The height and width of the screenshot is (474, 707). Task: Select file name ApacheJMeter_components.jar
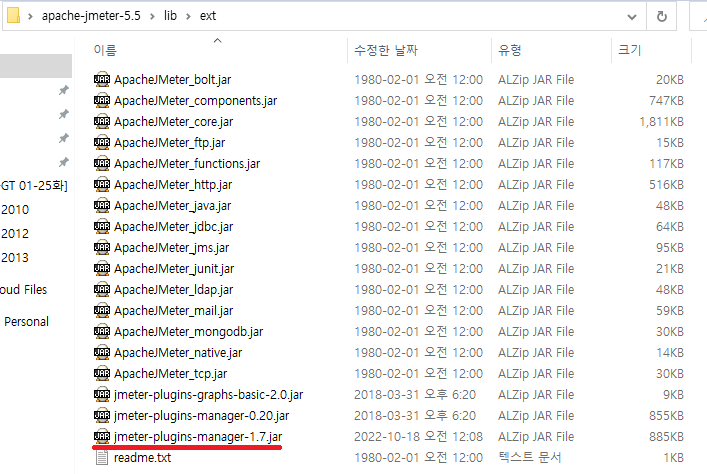[196, 101]
